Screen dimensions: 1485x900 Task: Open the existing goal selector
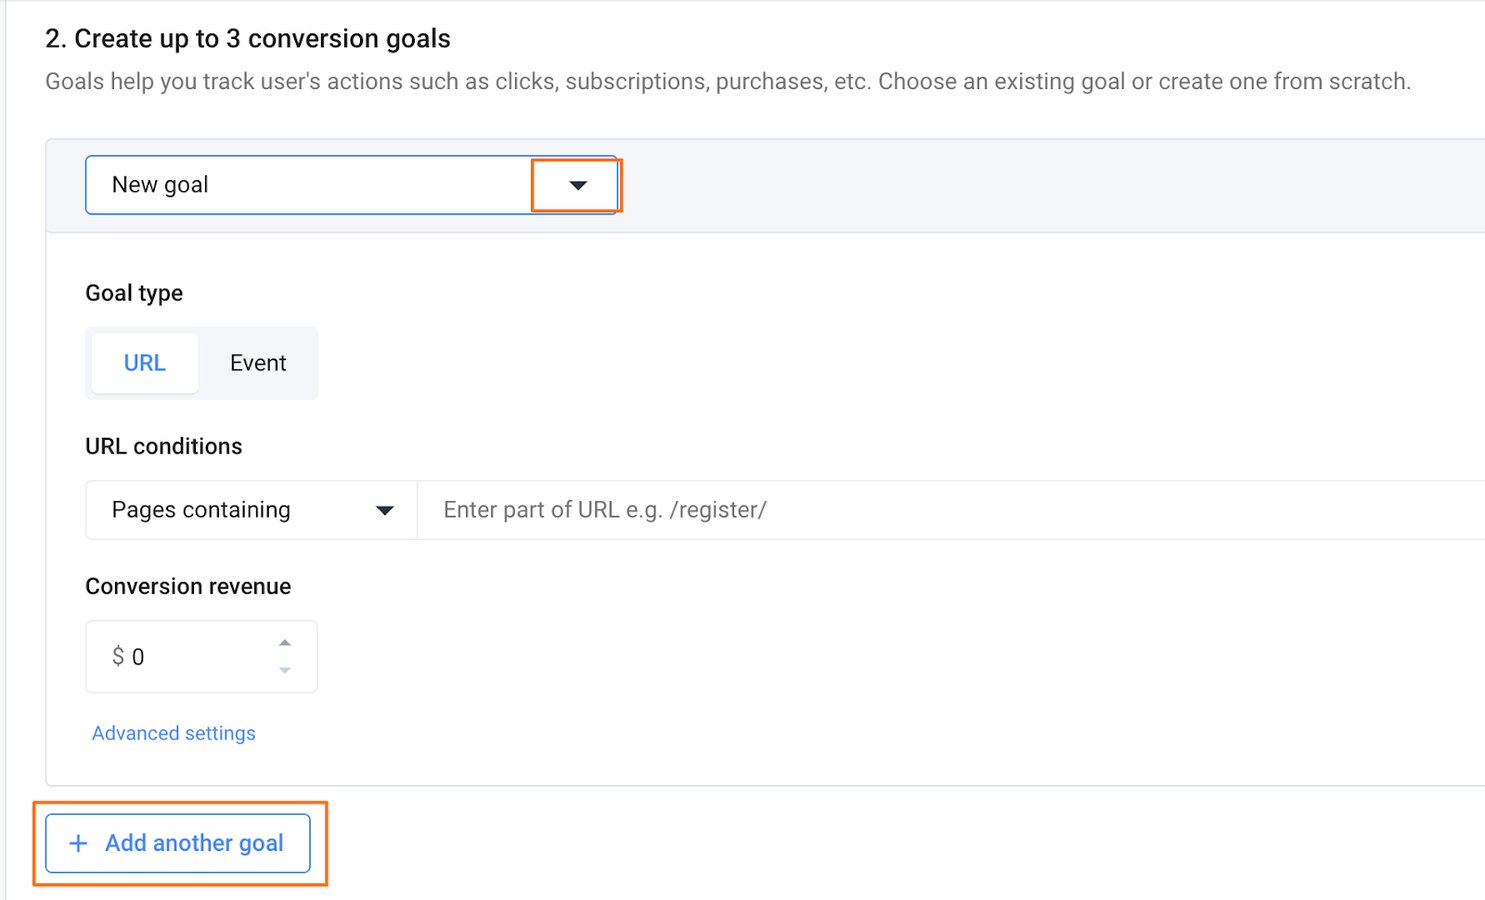click(350, 185)
